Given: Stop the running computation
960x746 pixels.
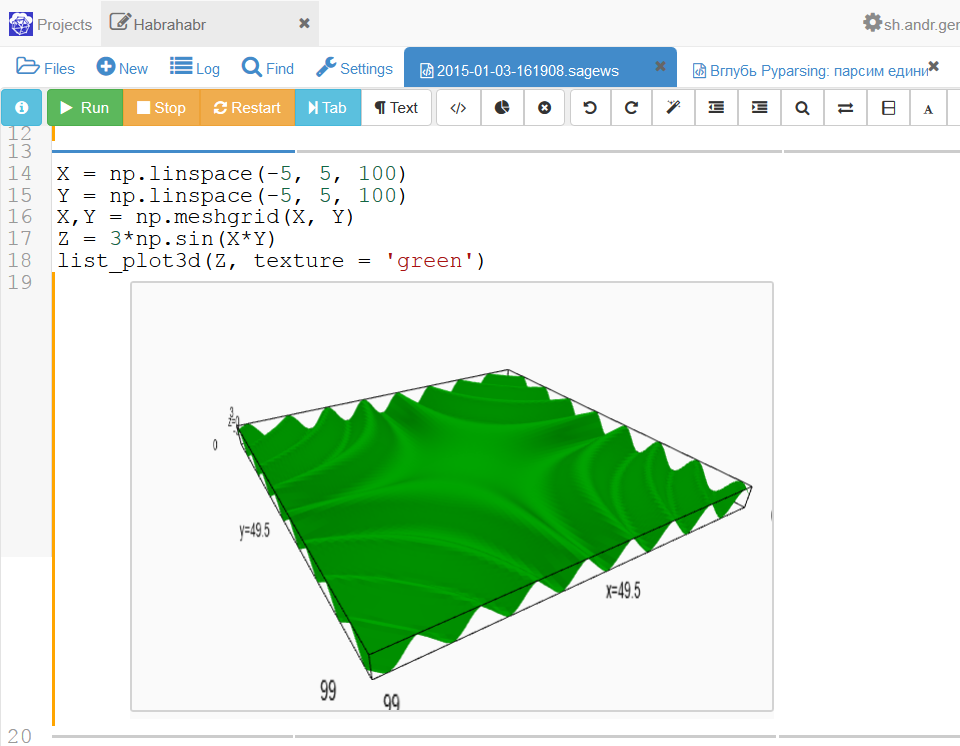Looking at the screenshot, I should [x=162, y=108].
